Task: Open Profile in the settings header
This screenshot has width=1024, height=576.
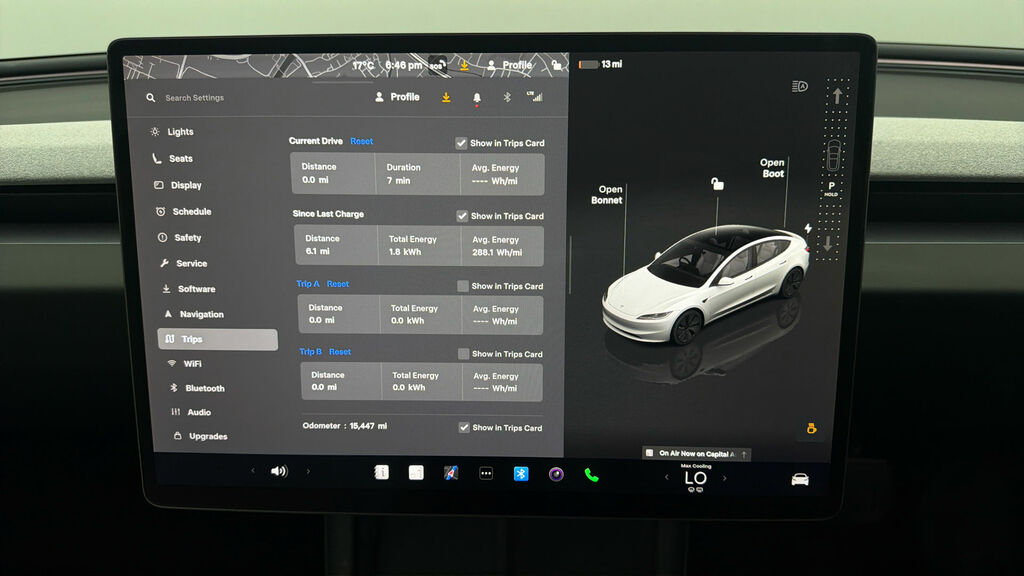Action: 397,97
